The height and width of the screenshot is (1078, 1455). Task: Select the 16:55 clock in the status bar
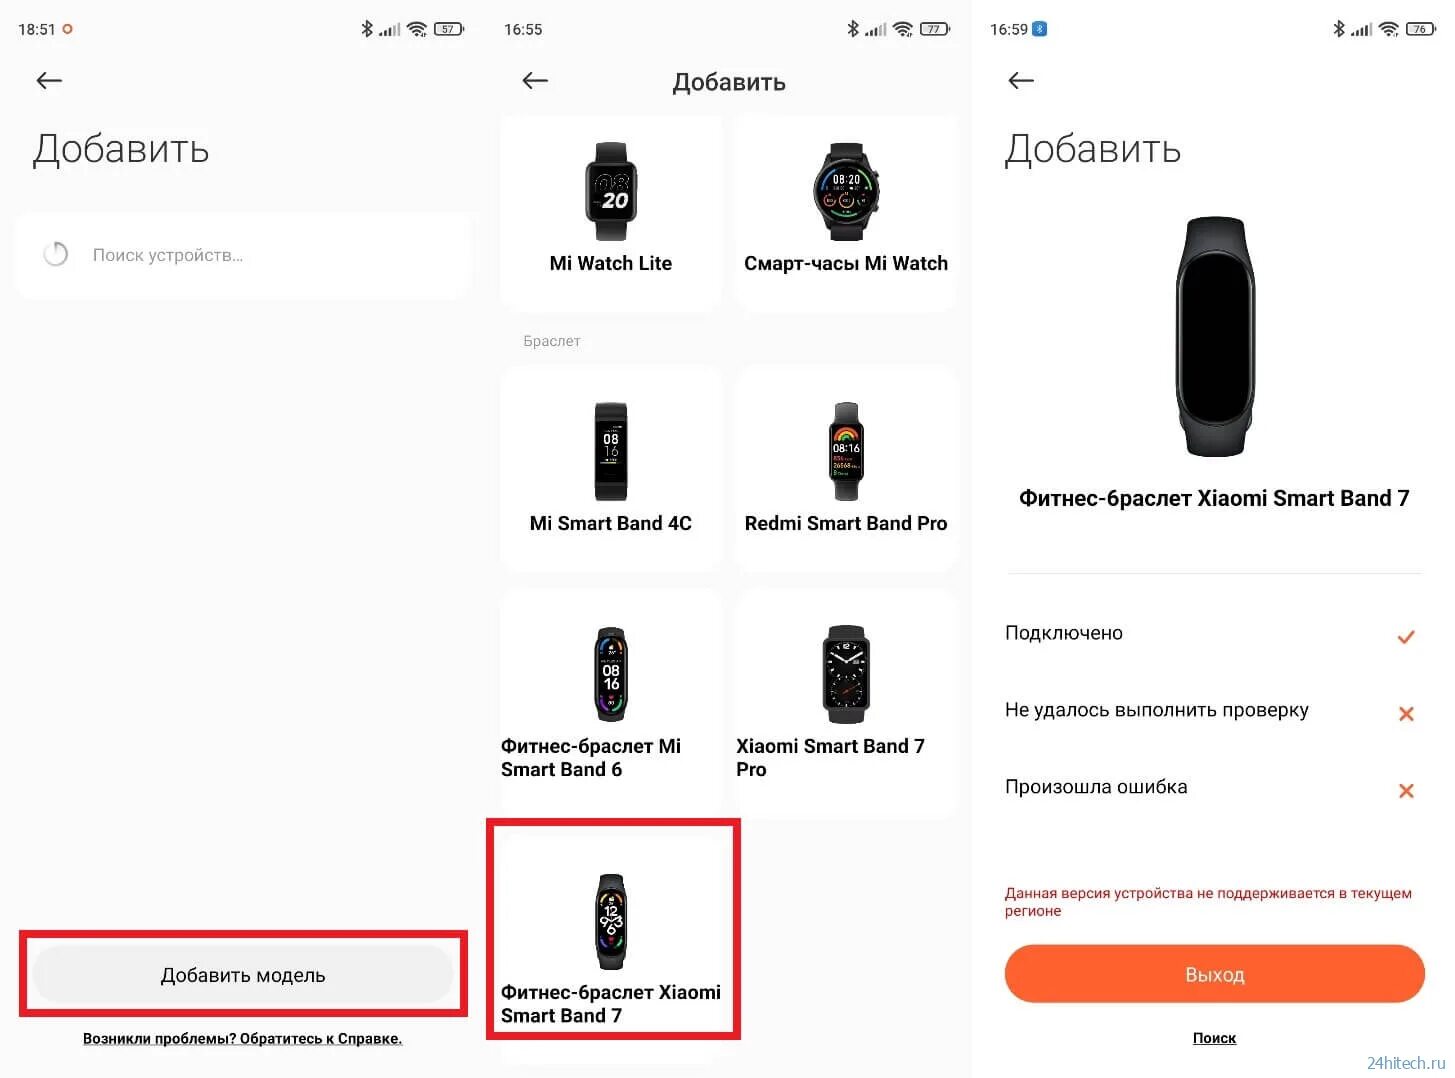click(523, 29)
